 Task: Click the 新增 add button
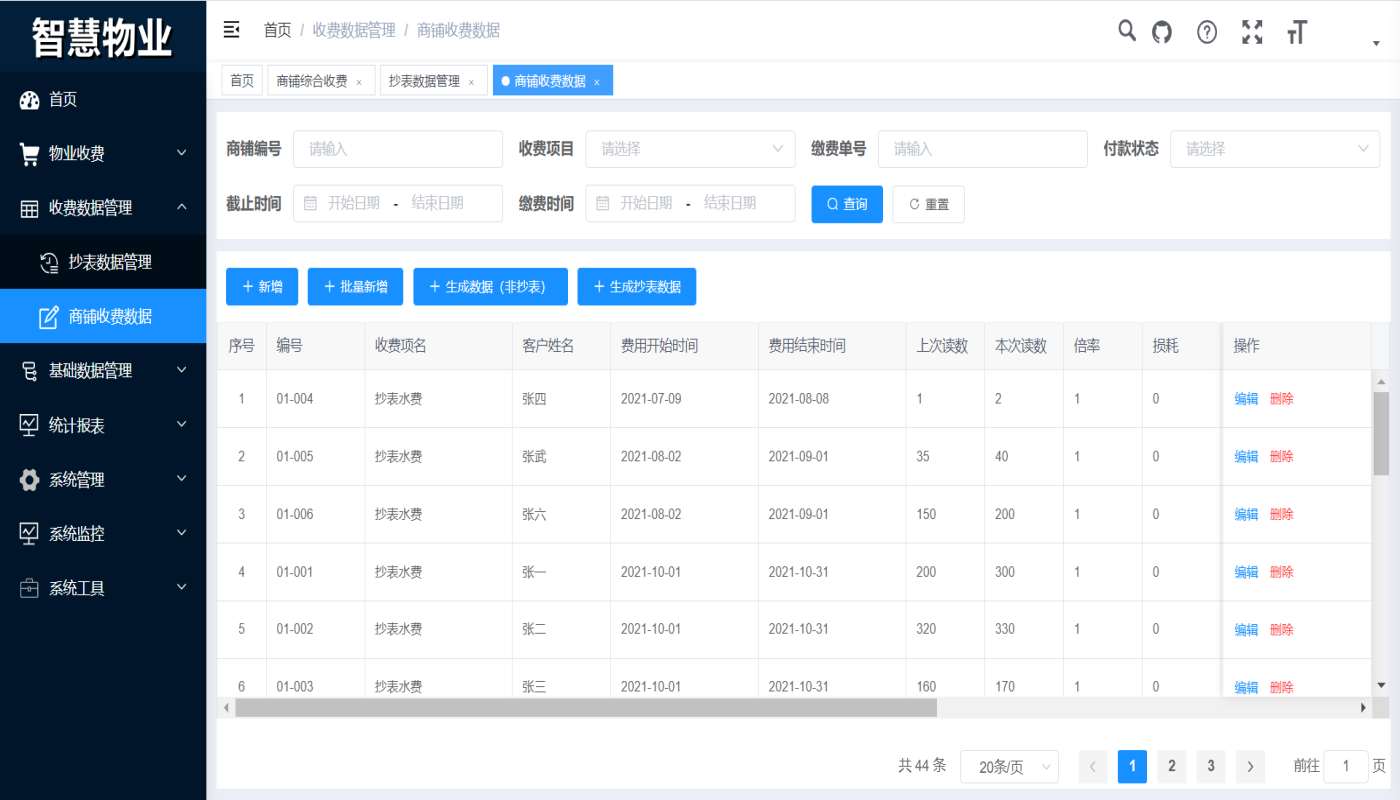coord(262,286)
